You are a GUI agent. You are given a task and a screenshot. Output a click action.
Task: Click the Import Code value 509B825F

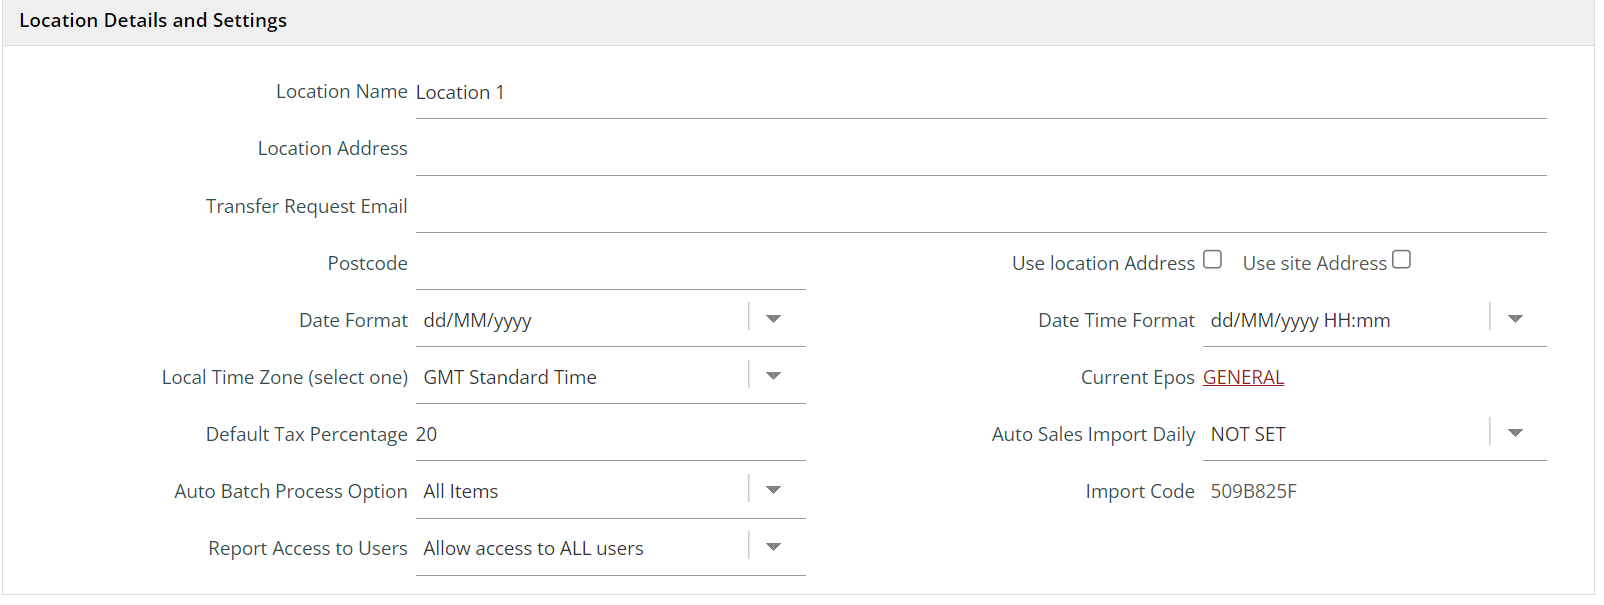tap(1253, 491)
